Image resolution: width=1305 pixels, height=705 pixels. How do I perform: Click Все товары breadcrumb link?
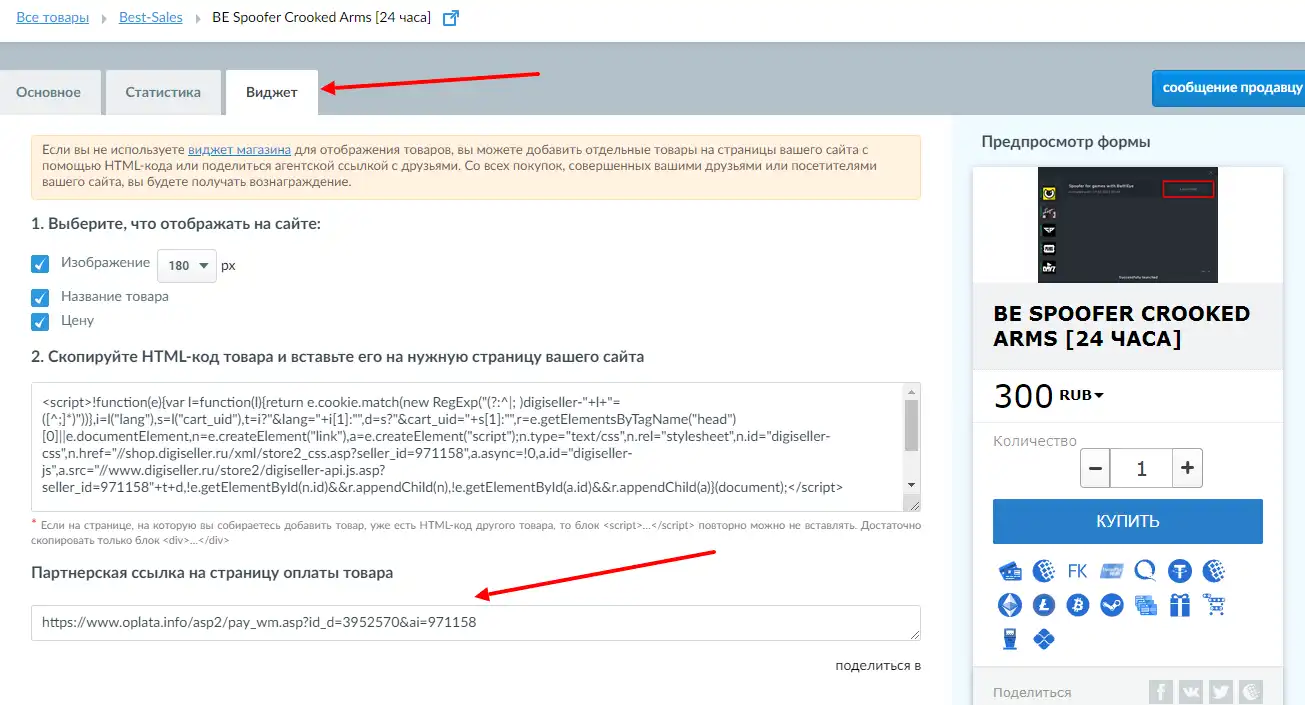point(53,18)
